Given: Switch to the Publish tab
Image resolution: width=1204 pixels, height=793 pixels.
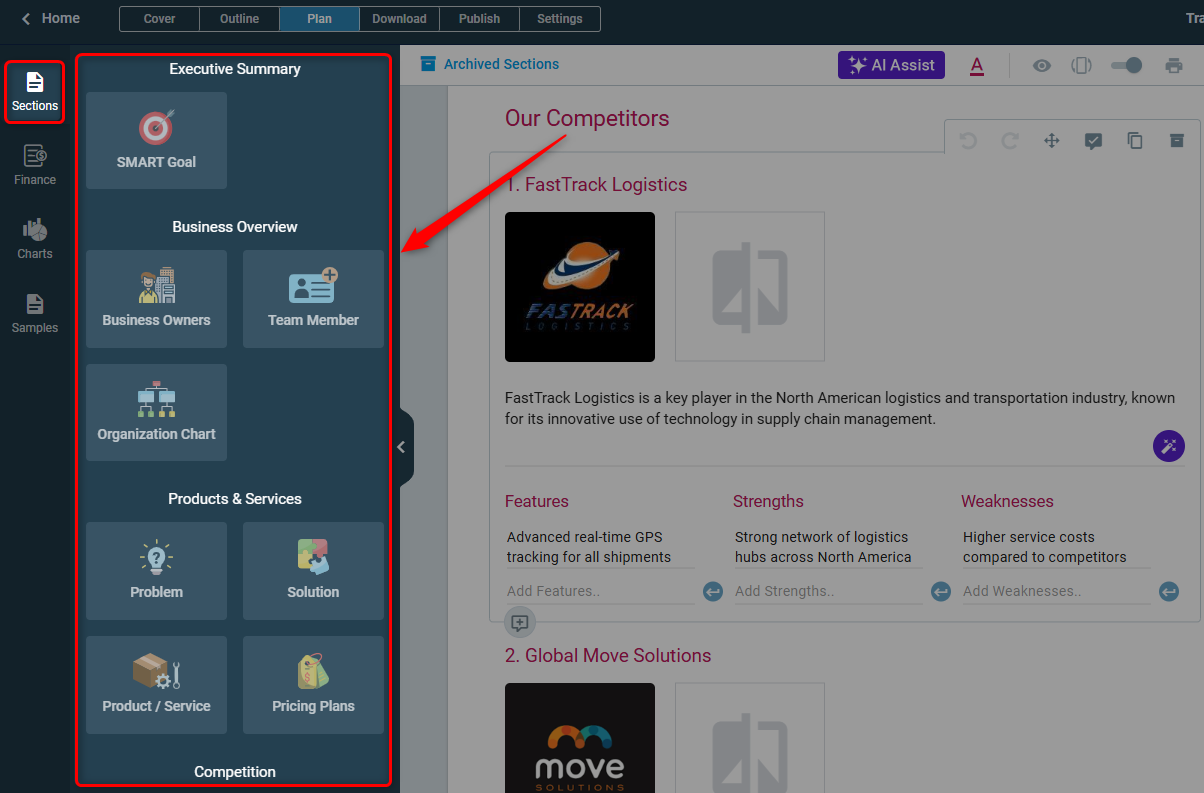Looking at the screenshot, I should click(479, 19).
